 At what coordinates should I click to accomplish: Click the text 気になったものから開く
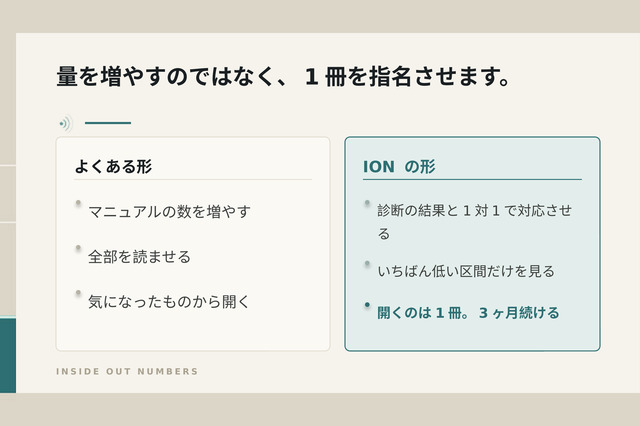coord(169,302)
